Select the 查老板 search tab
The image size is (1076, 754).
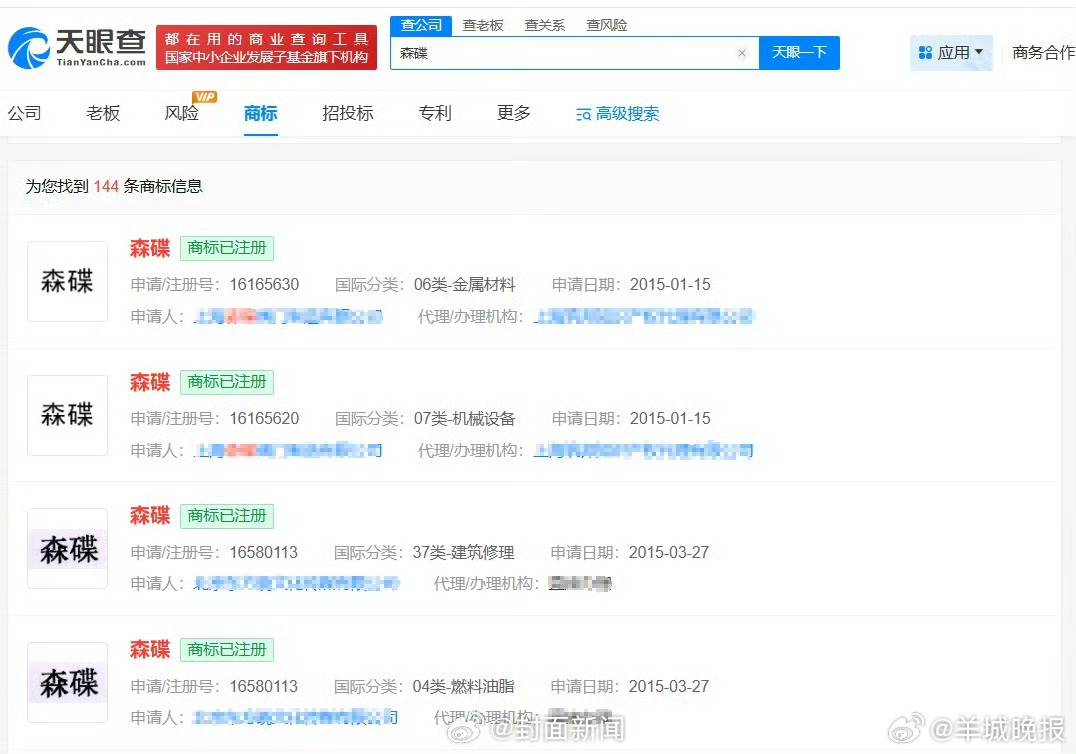point(483,25)
